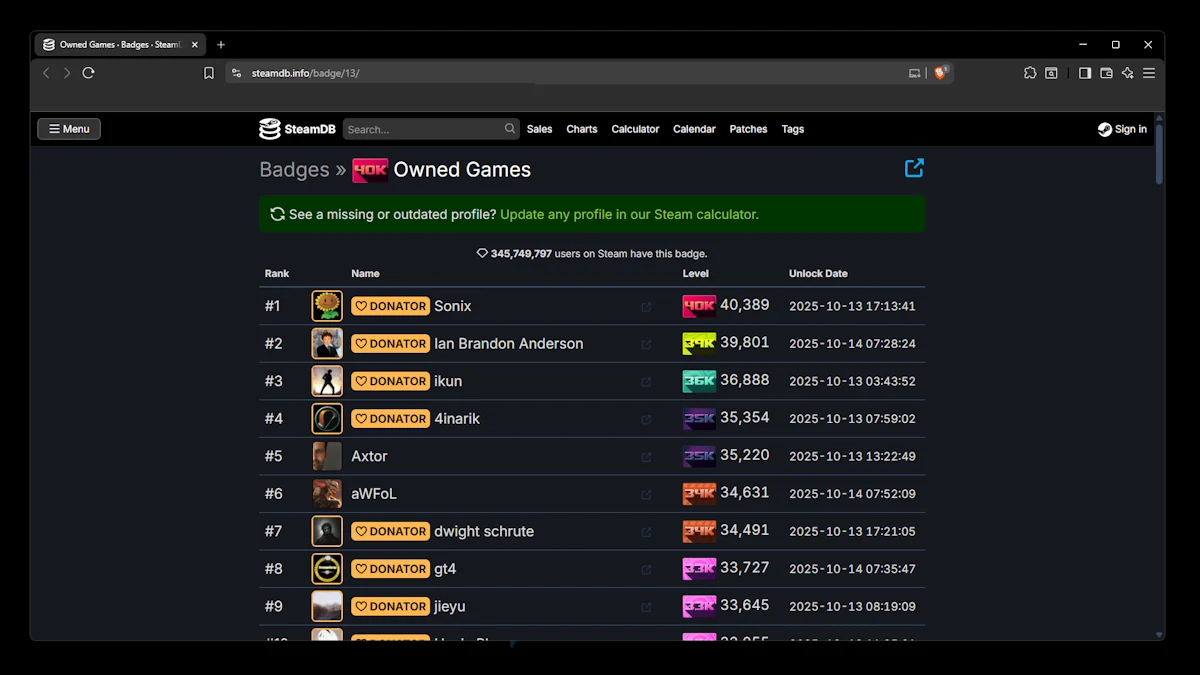Click the Leo AI assistant icon
1200x675 pixels.
coord(1127,73)
